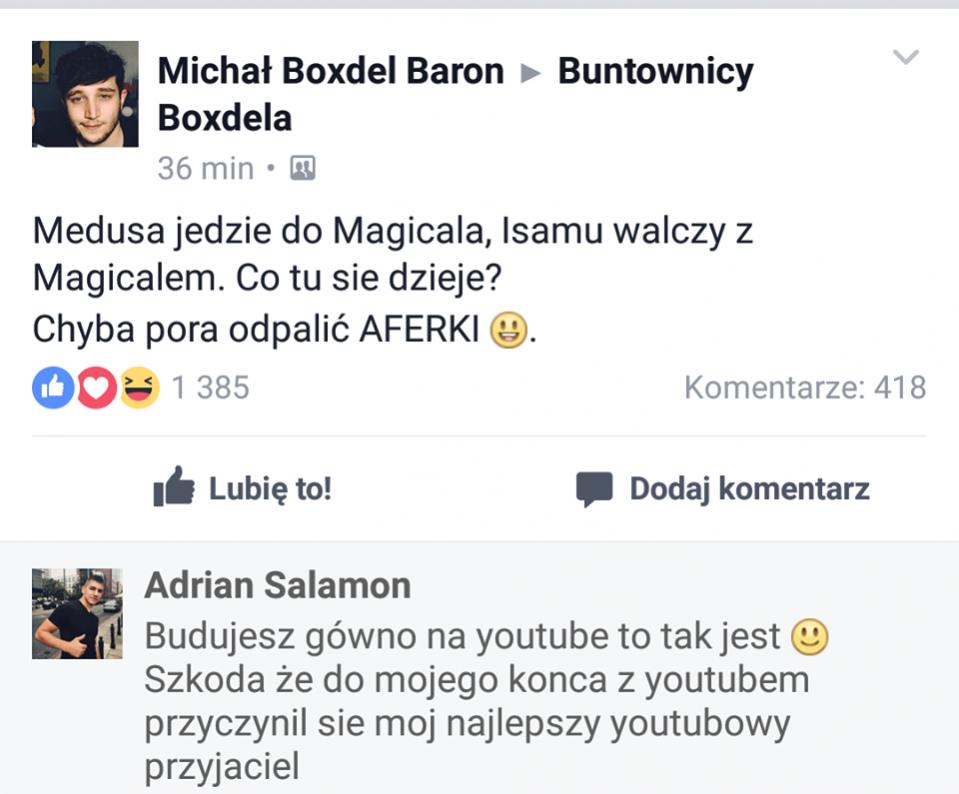Viewport: 959px width, 794px height.
Task: Open Adrian Salamon's profile picture
Action: pyautogui.click(x=77, y=614)
